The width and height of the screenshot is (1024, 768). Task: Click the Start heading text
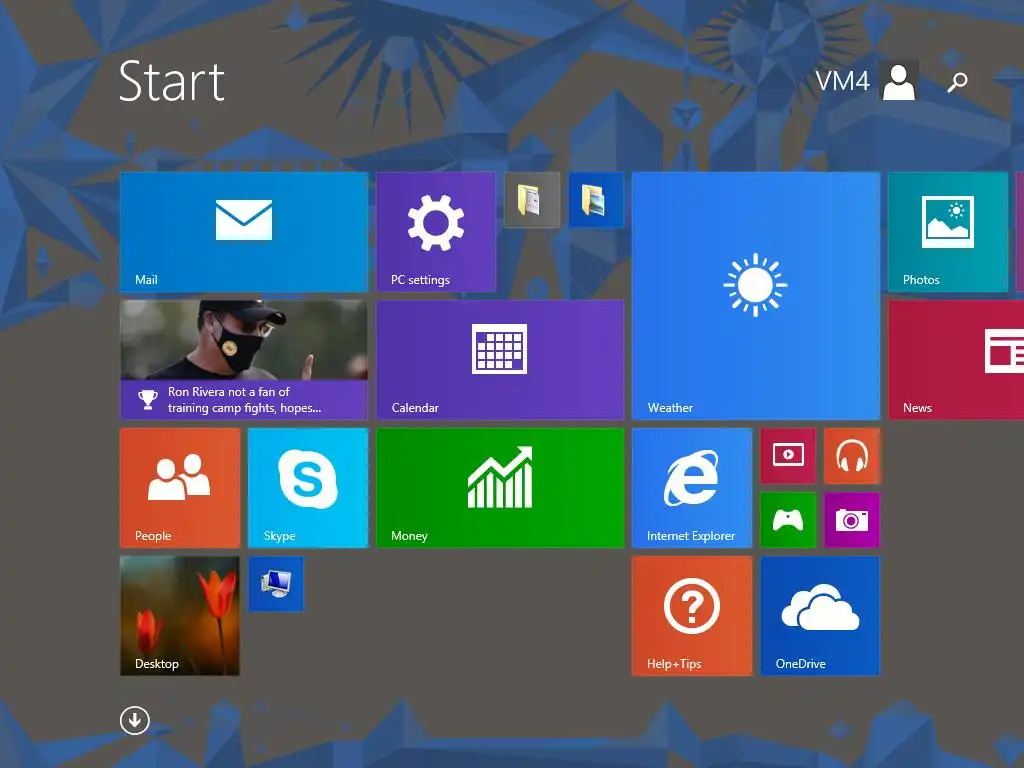[172, 81]
